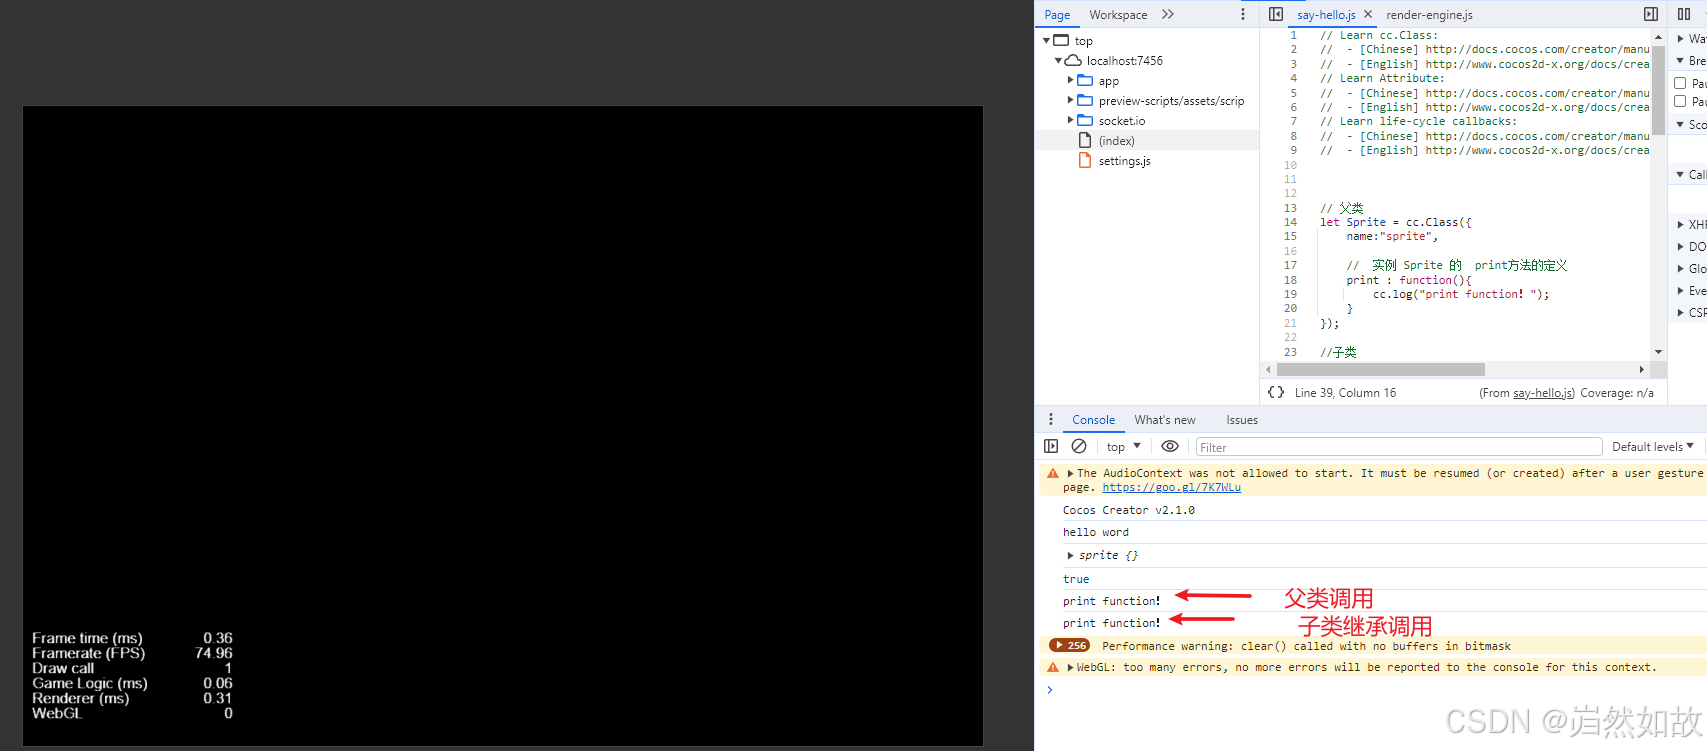
Task: Click the editor scroll-down arrow
Action: 1658,352
